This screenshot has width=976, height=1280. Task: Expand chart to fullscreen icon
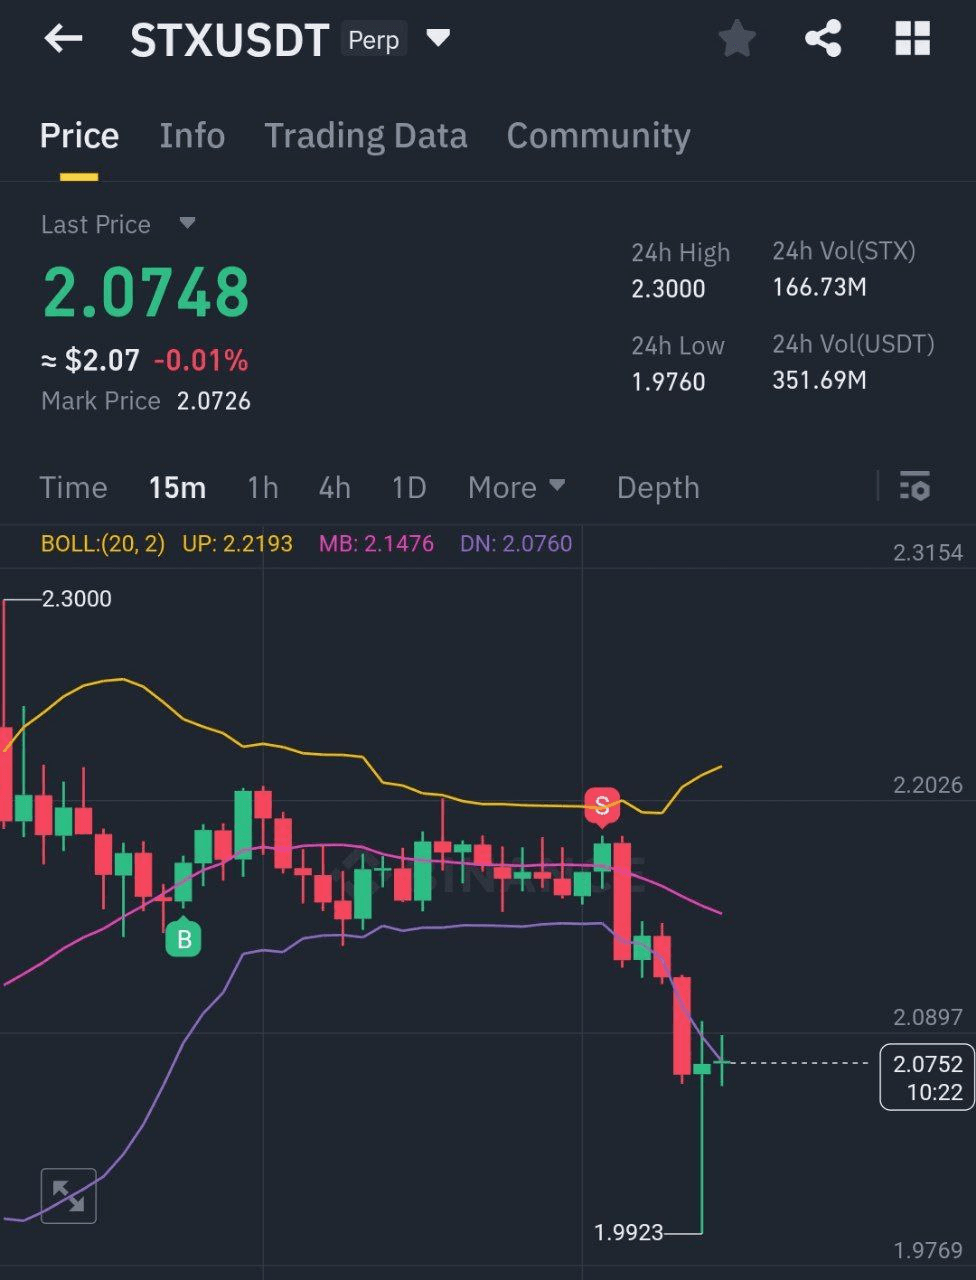coord(69,1195)
